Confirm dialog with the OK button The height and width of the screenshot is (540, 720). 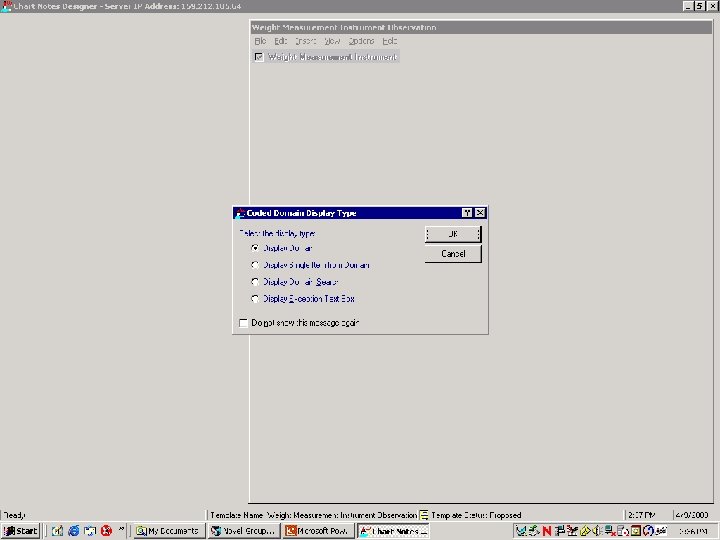click(x=453, y=234)
